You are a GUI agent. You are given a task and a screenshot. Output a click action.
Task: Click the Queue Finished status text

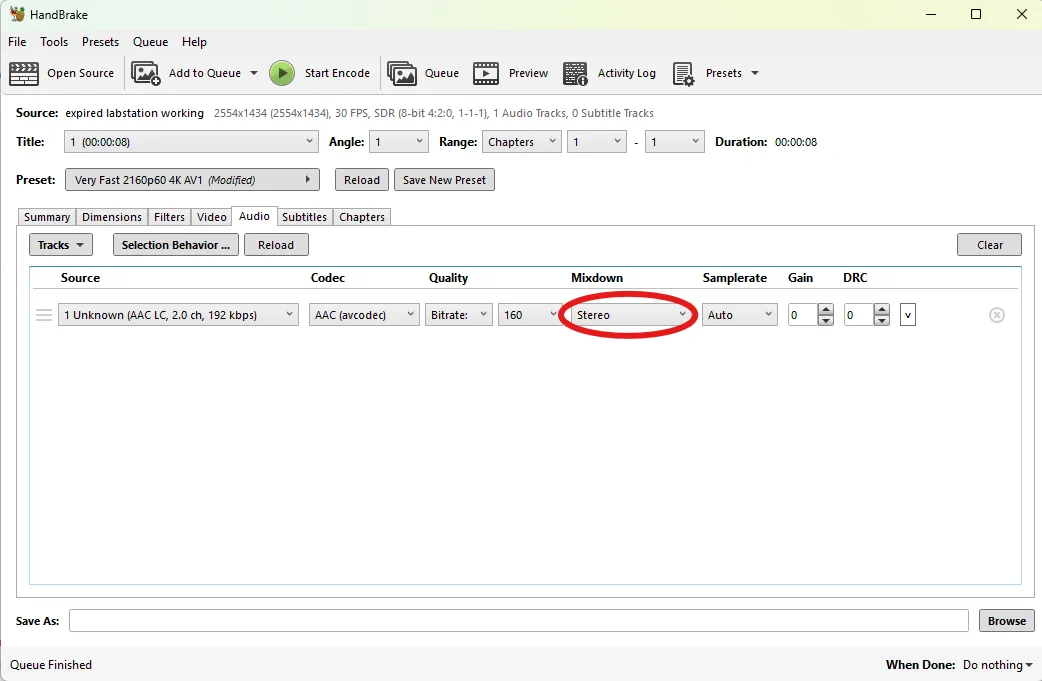click(51, 664)
